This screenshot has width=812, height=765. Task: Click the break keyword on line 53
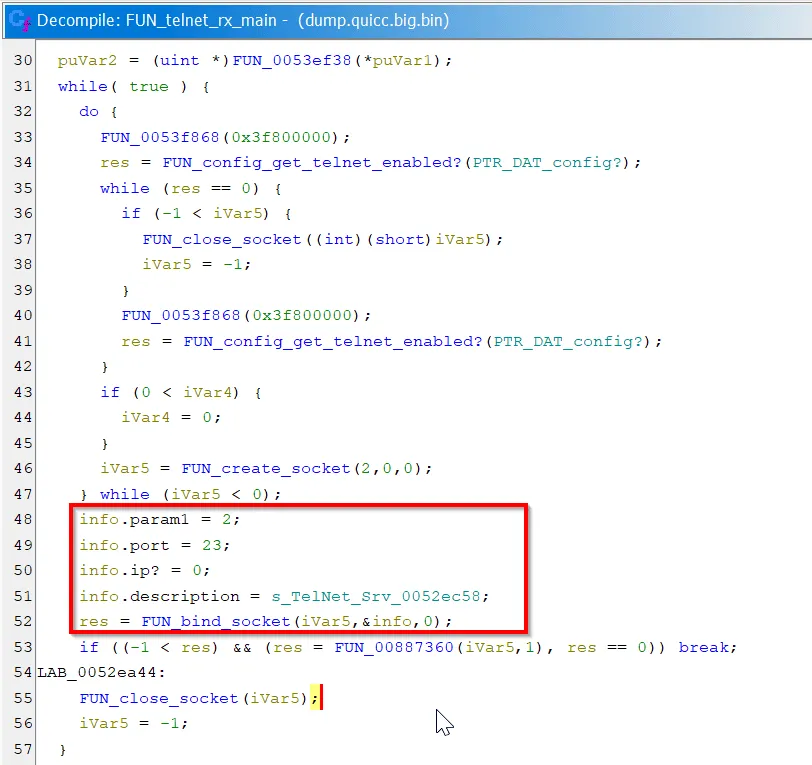(x=706, y=647)
